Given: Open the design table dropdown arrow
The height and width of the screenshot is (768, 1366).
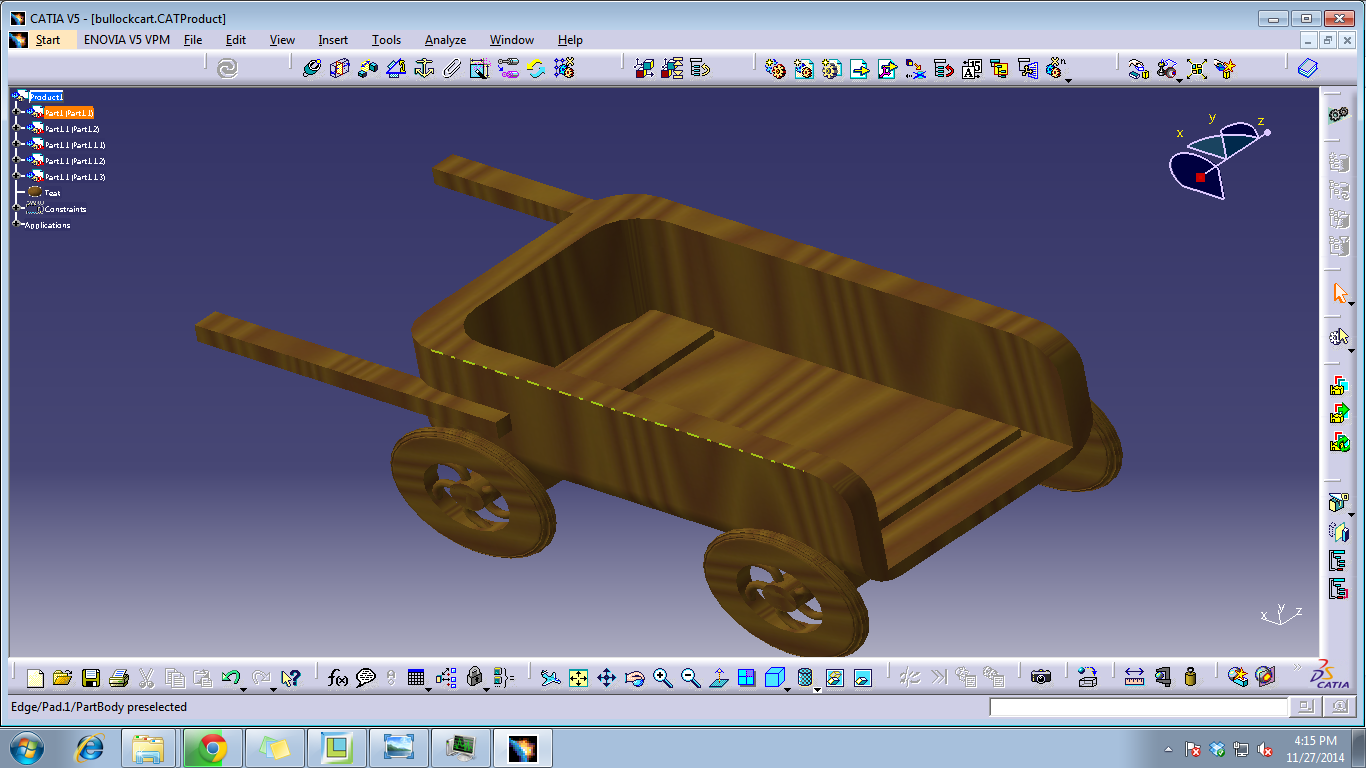Looking at the screenshot, I should point(429,689).
